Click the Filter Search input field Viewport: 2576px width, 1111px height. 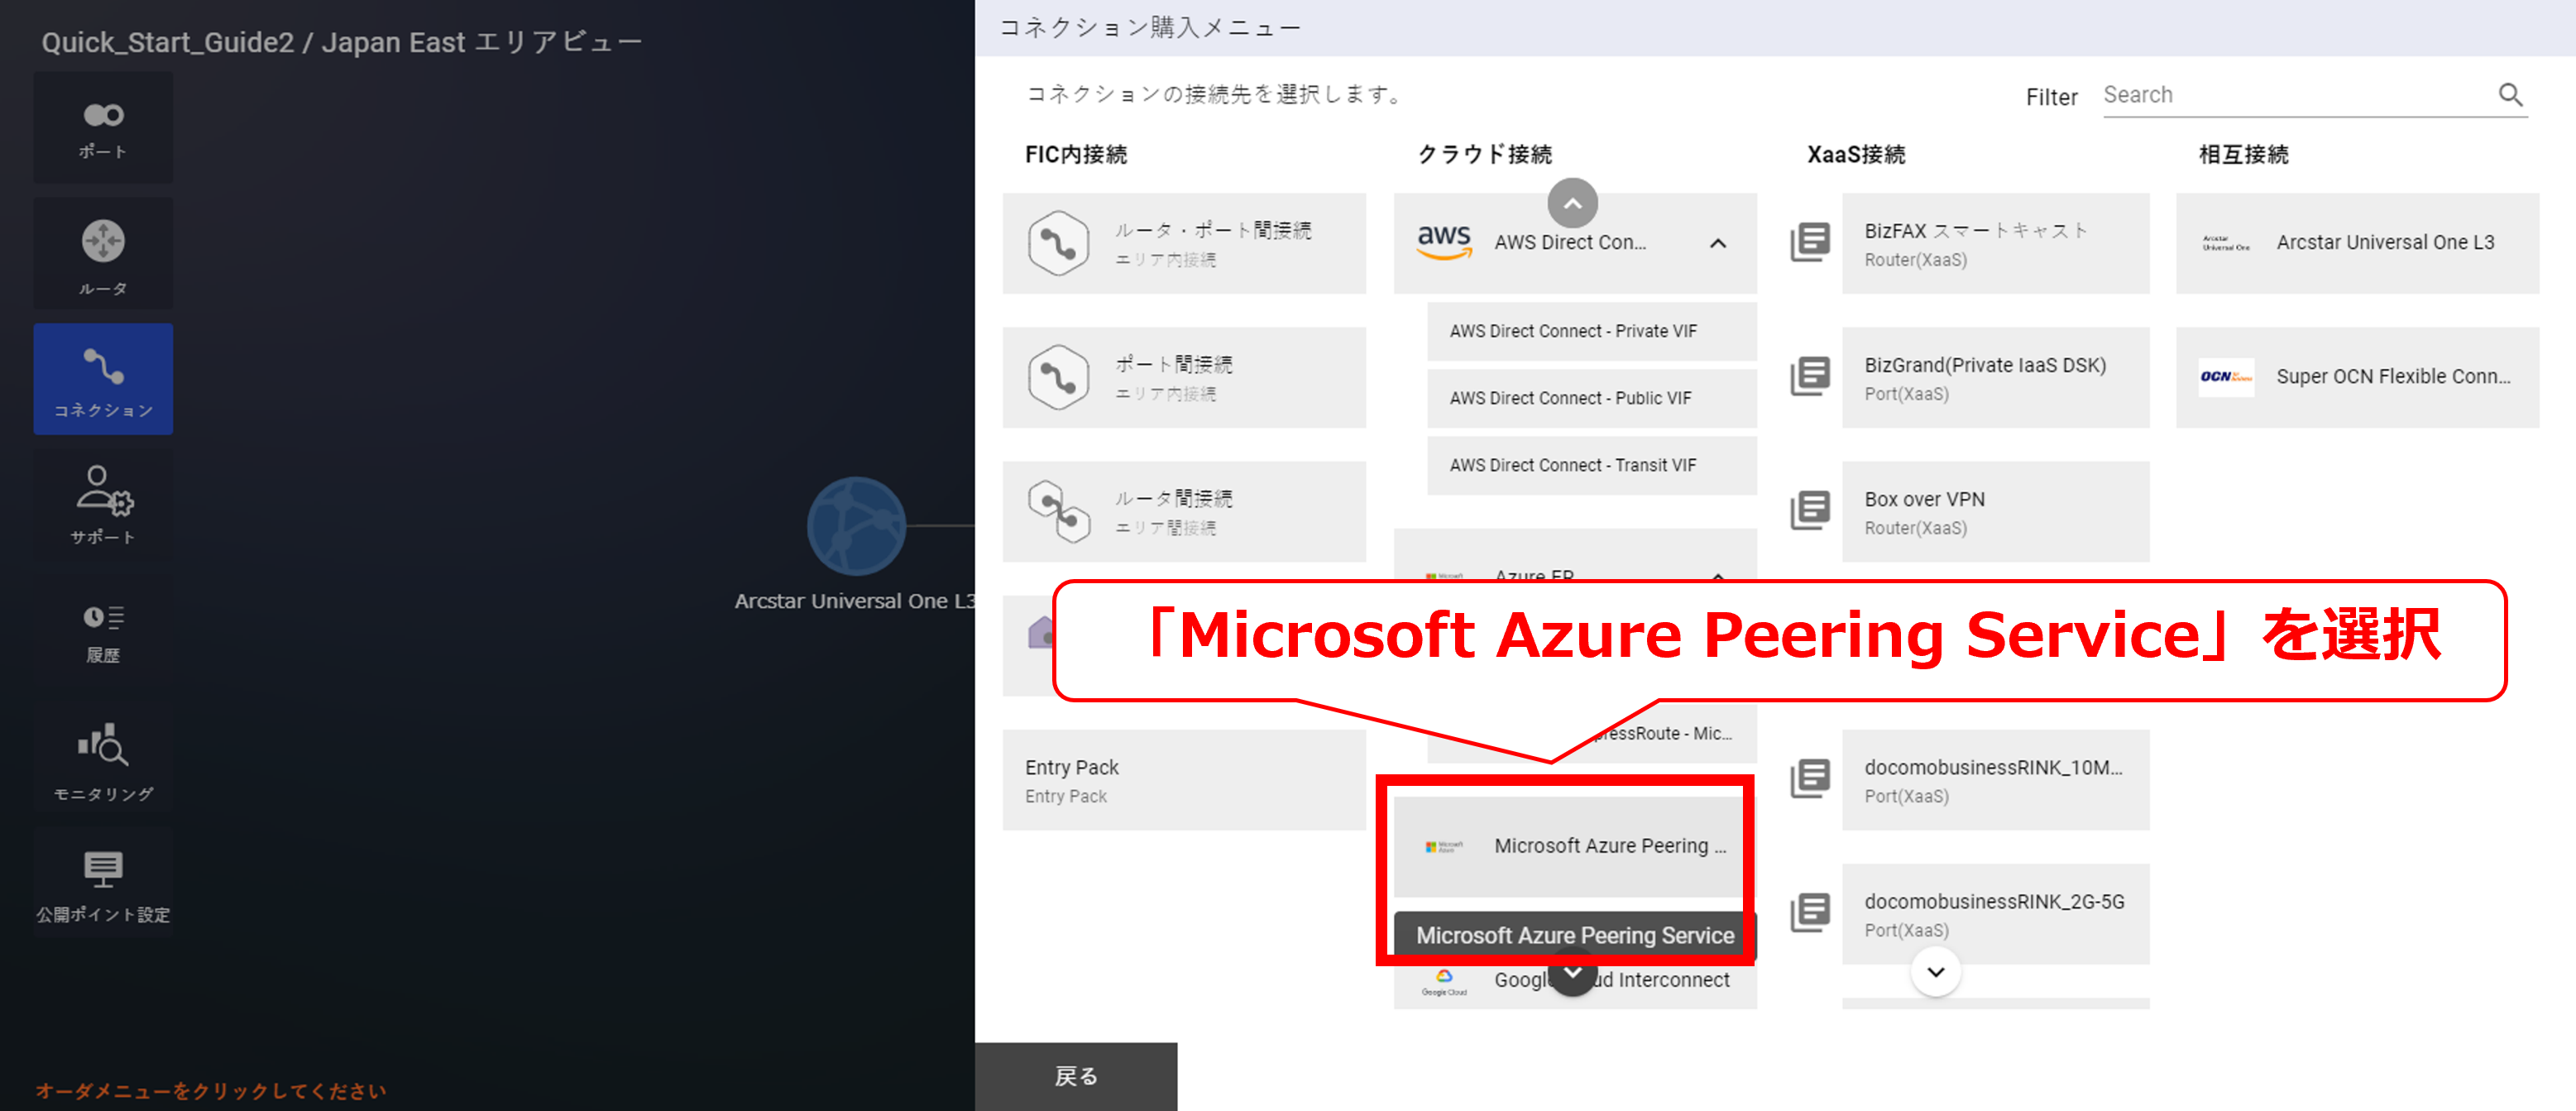[2290, 95]
